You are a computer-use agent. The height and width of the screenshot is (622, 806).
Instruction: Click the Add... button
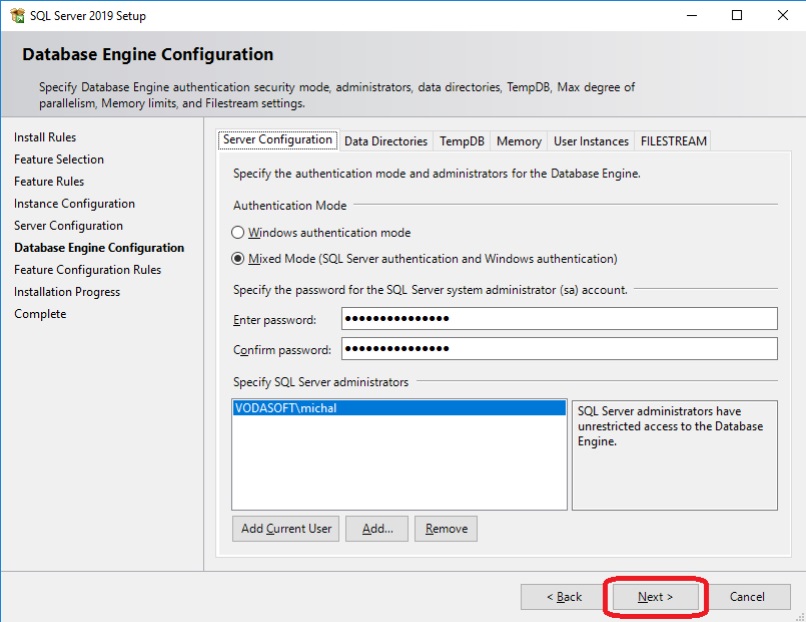(x=377, y=529)
